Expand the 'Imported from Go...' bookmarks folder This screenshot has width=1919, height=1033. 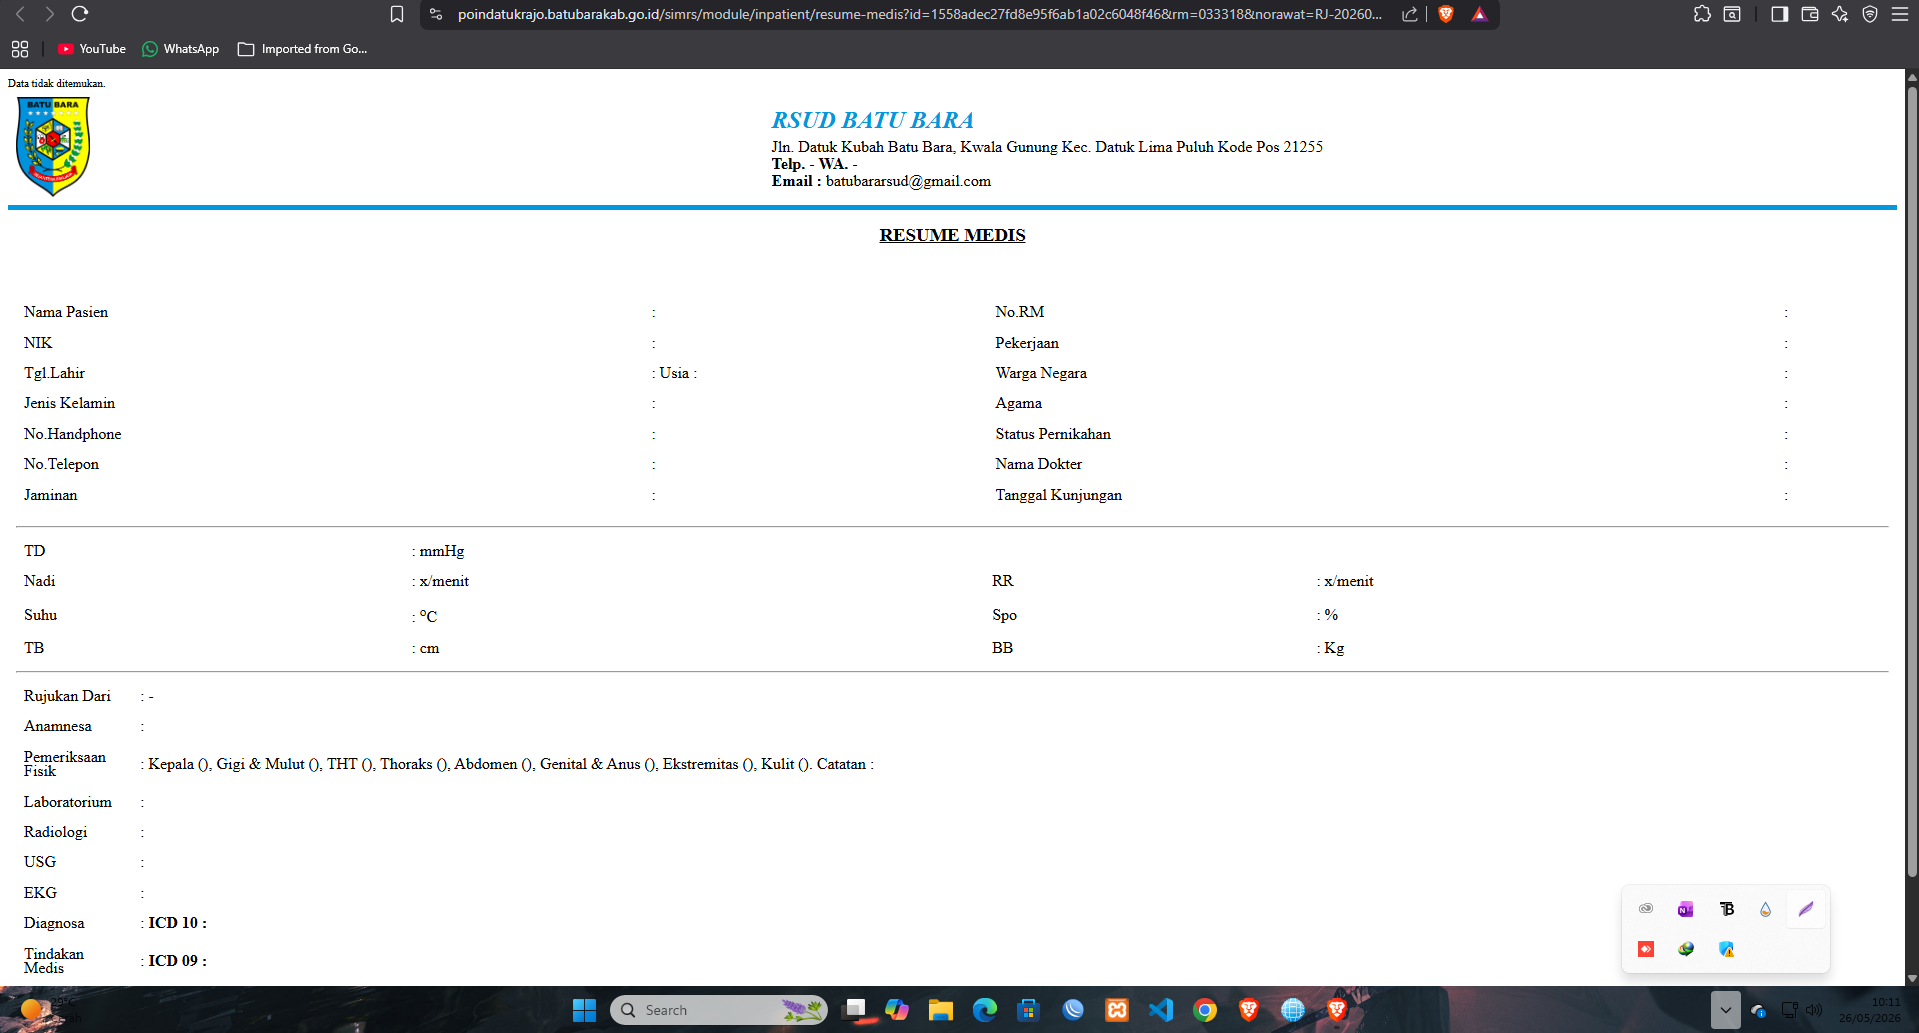pyautogui.click(x=303, y=49)
